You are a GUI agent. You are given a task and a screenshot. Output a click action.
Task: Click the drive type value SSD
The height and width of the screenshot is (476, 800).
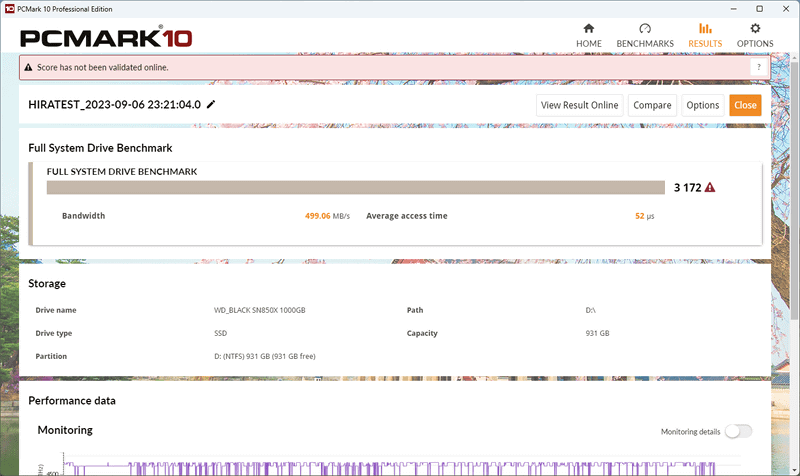pyautogui.click(x=220, y=333)
